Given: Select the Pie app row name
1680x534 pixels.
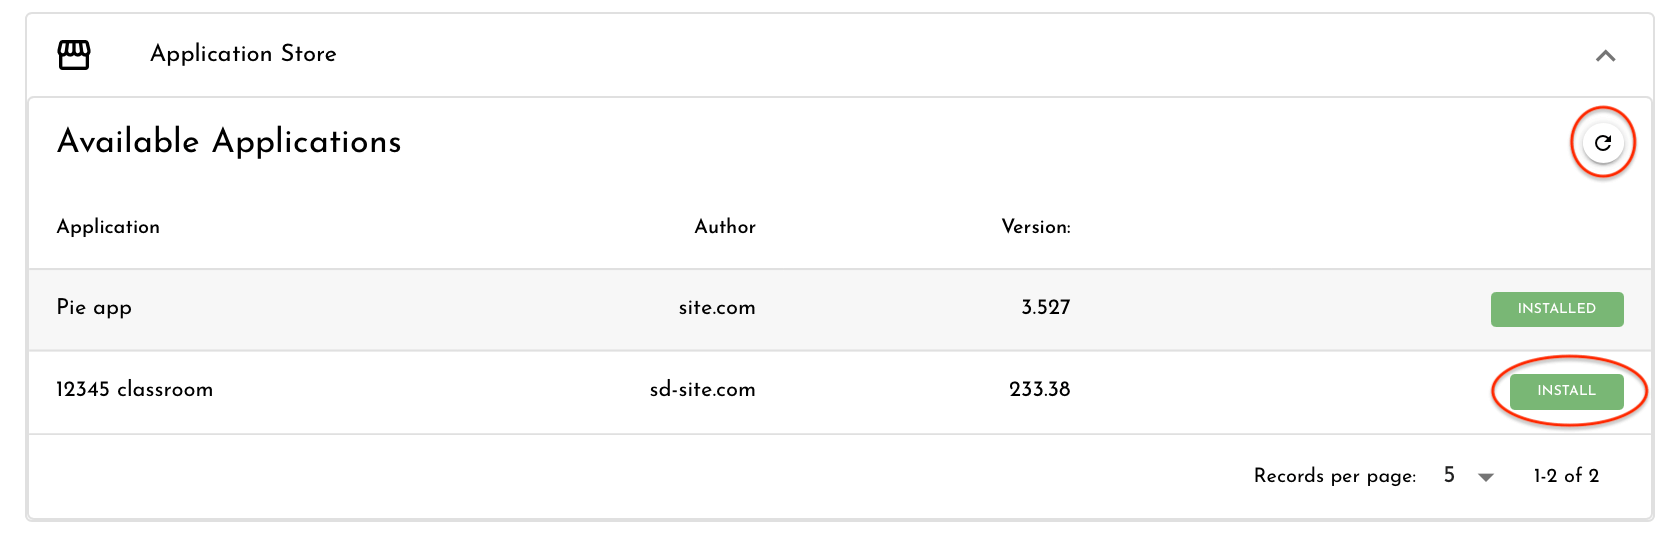Looking at the screenshot, I should pos(94,308).
